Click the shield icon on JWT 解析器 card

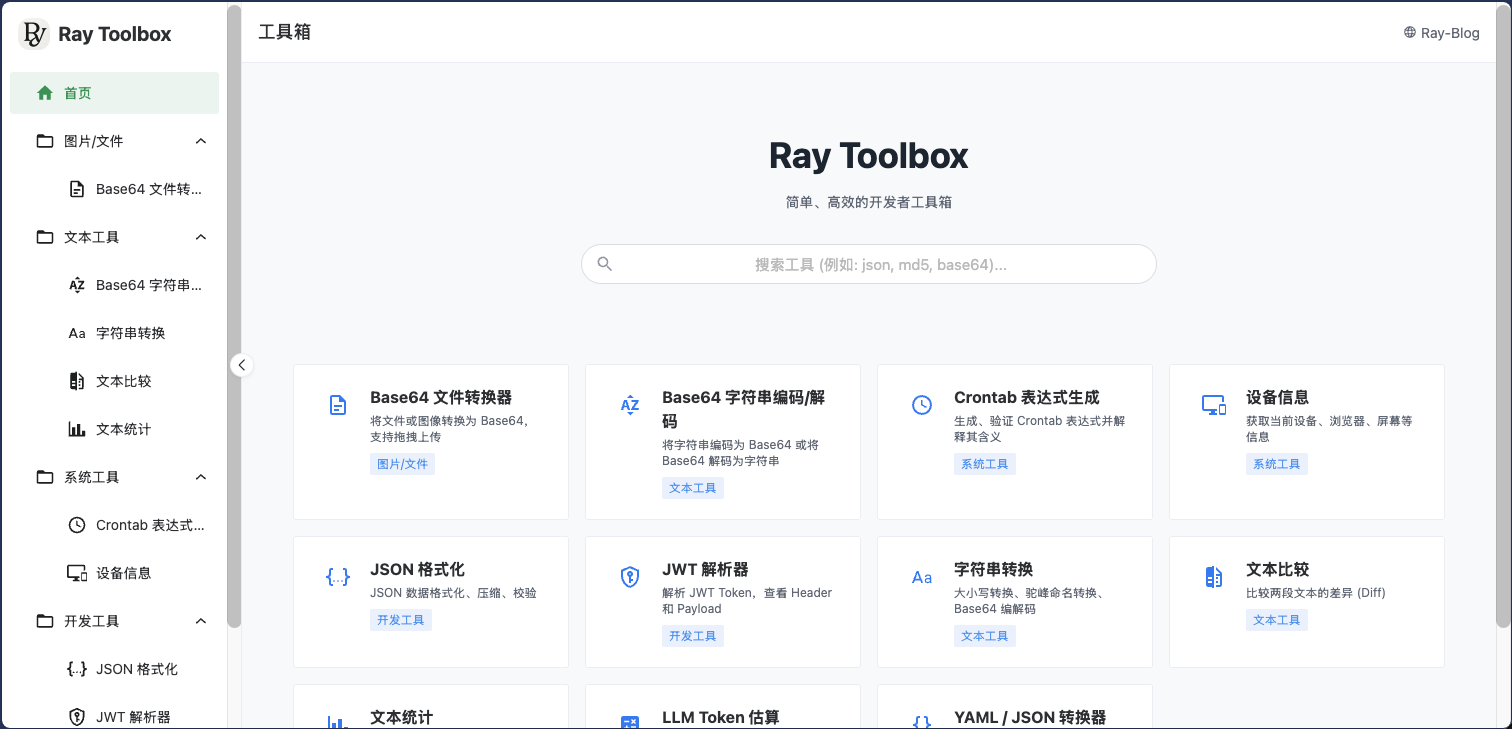coord(629,577)
